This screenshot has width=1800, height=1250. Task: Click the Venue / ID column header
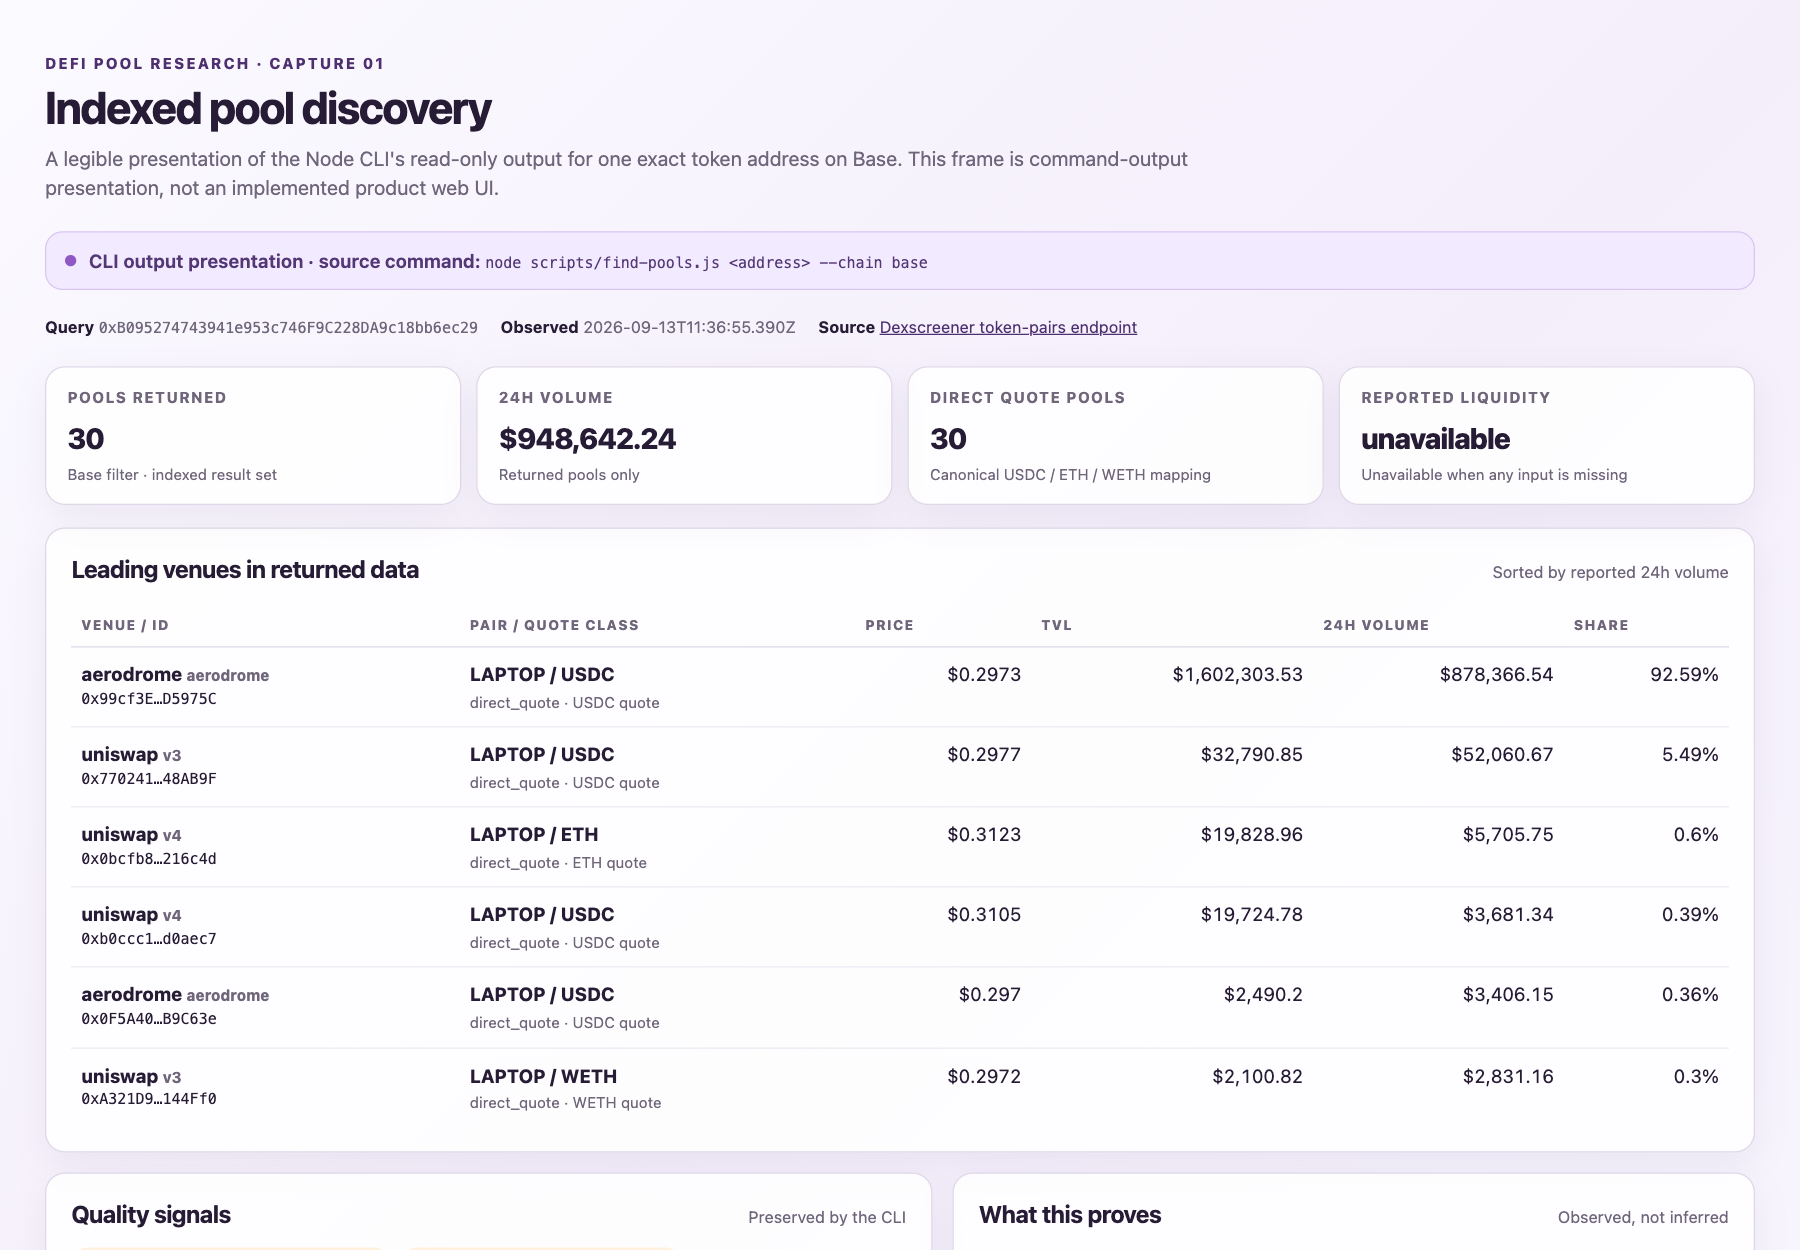tap(125, 625)
